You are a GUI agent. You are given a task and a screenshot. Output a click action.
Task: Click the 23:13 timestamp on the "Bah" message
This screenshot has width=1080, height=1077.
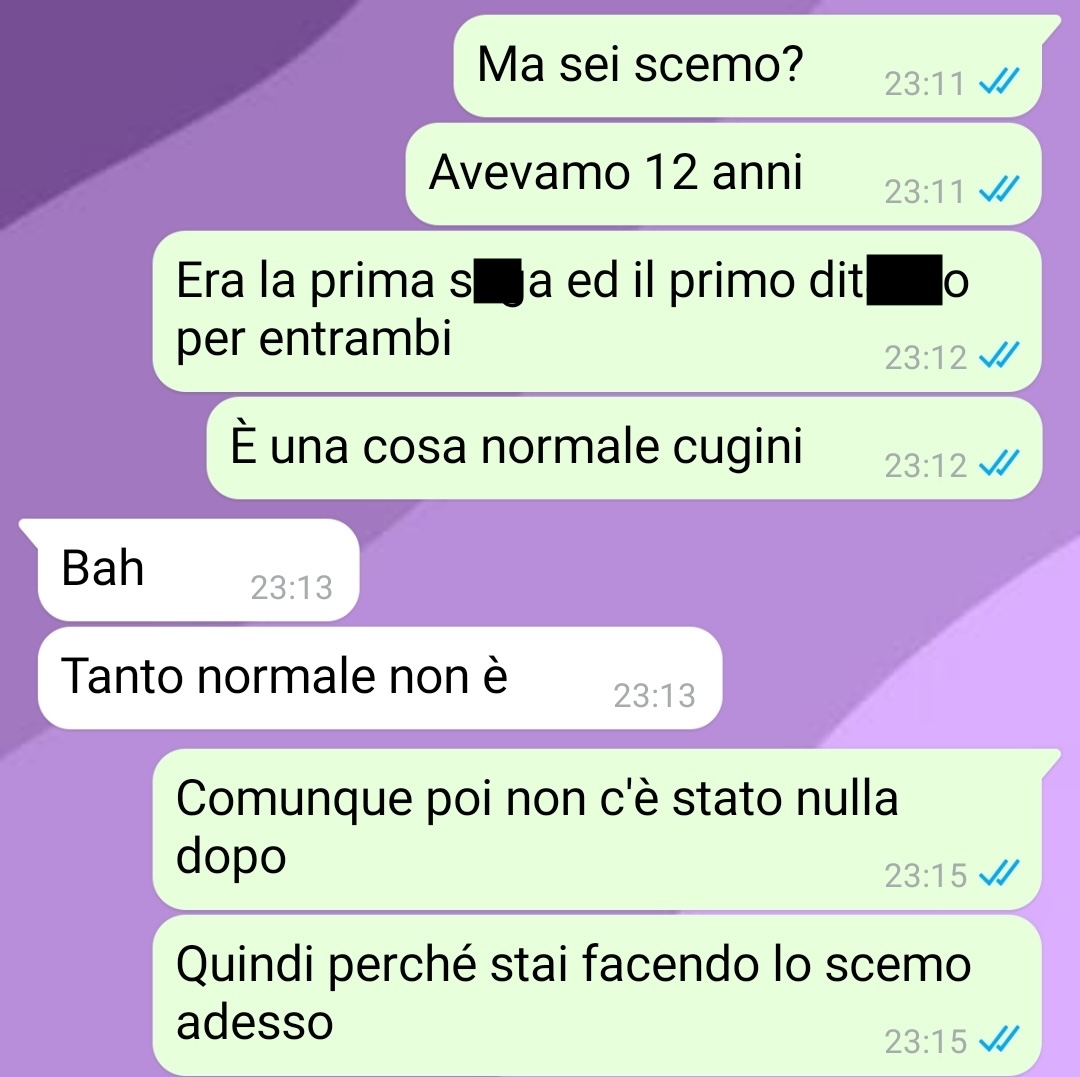tap(291, 587)
